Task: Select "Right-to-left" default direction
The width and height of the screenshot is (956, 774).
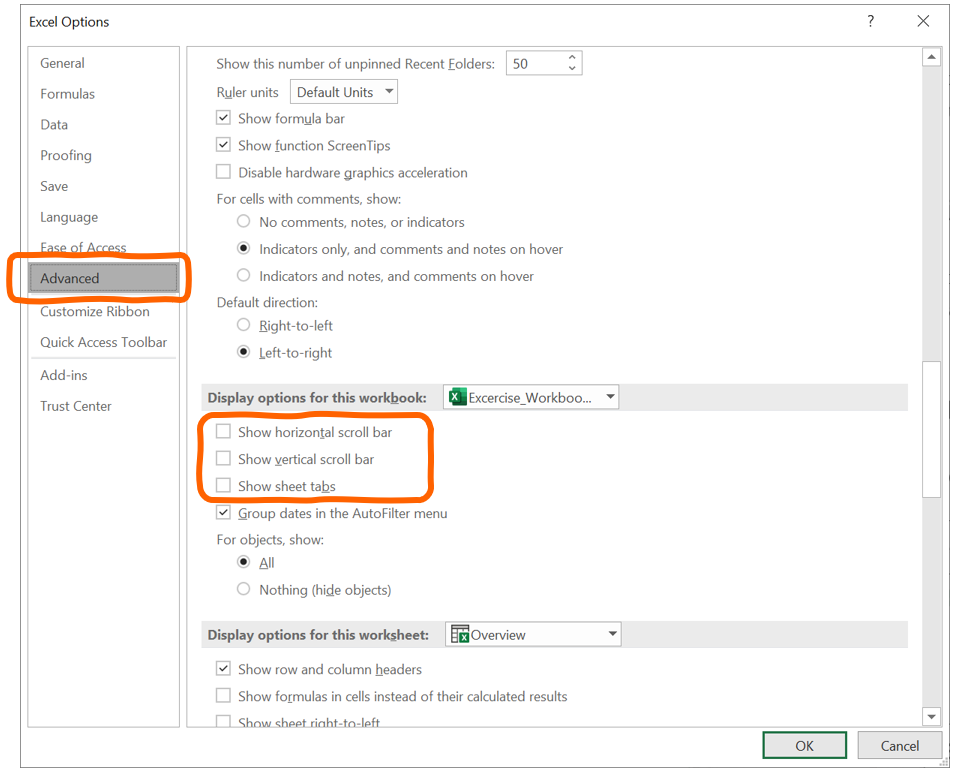Action: (243, 325)
